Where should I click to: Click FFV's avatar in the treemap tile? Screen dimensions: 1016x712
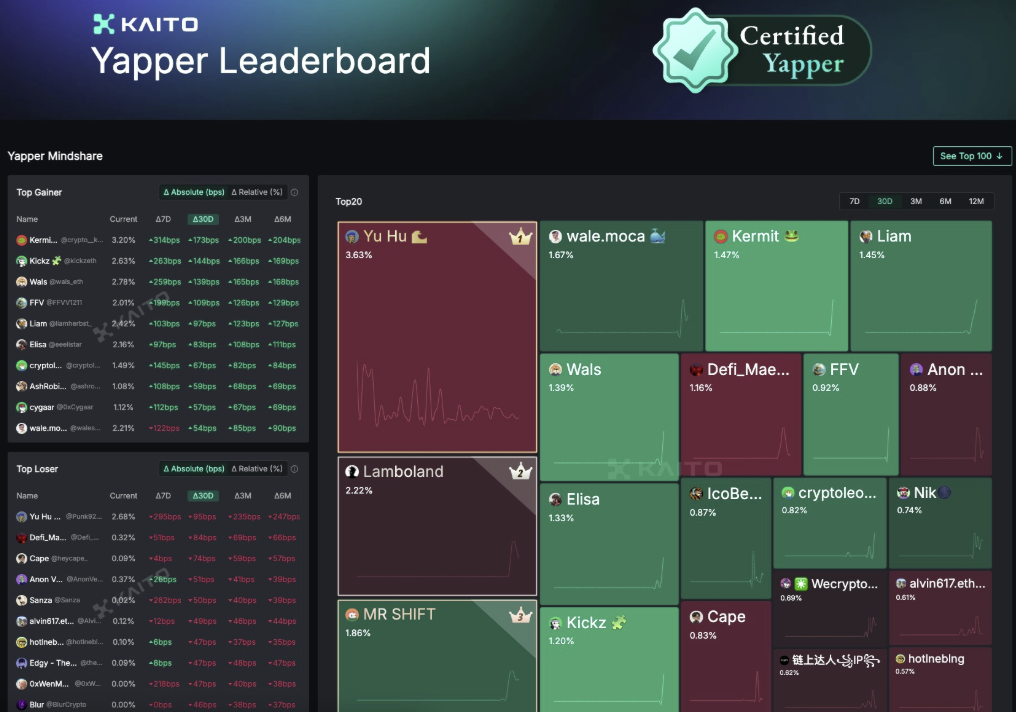(819, 369)
